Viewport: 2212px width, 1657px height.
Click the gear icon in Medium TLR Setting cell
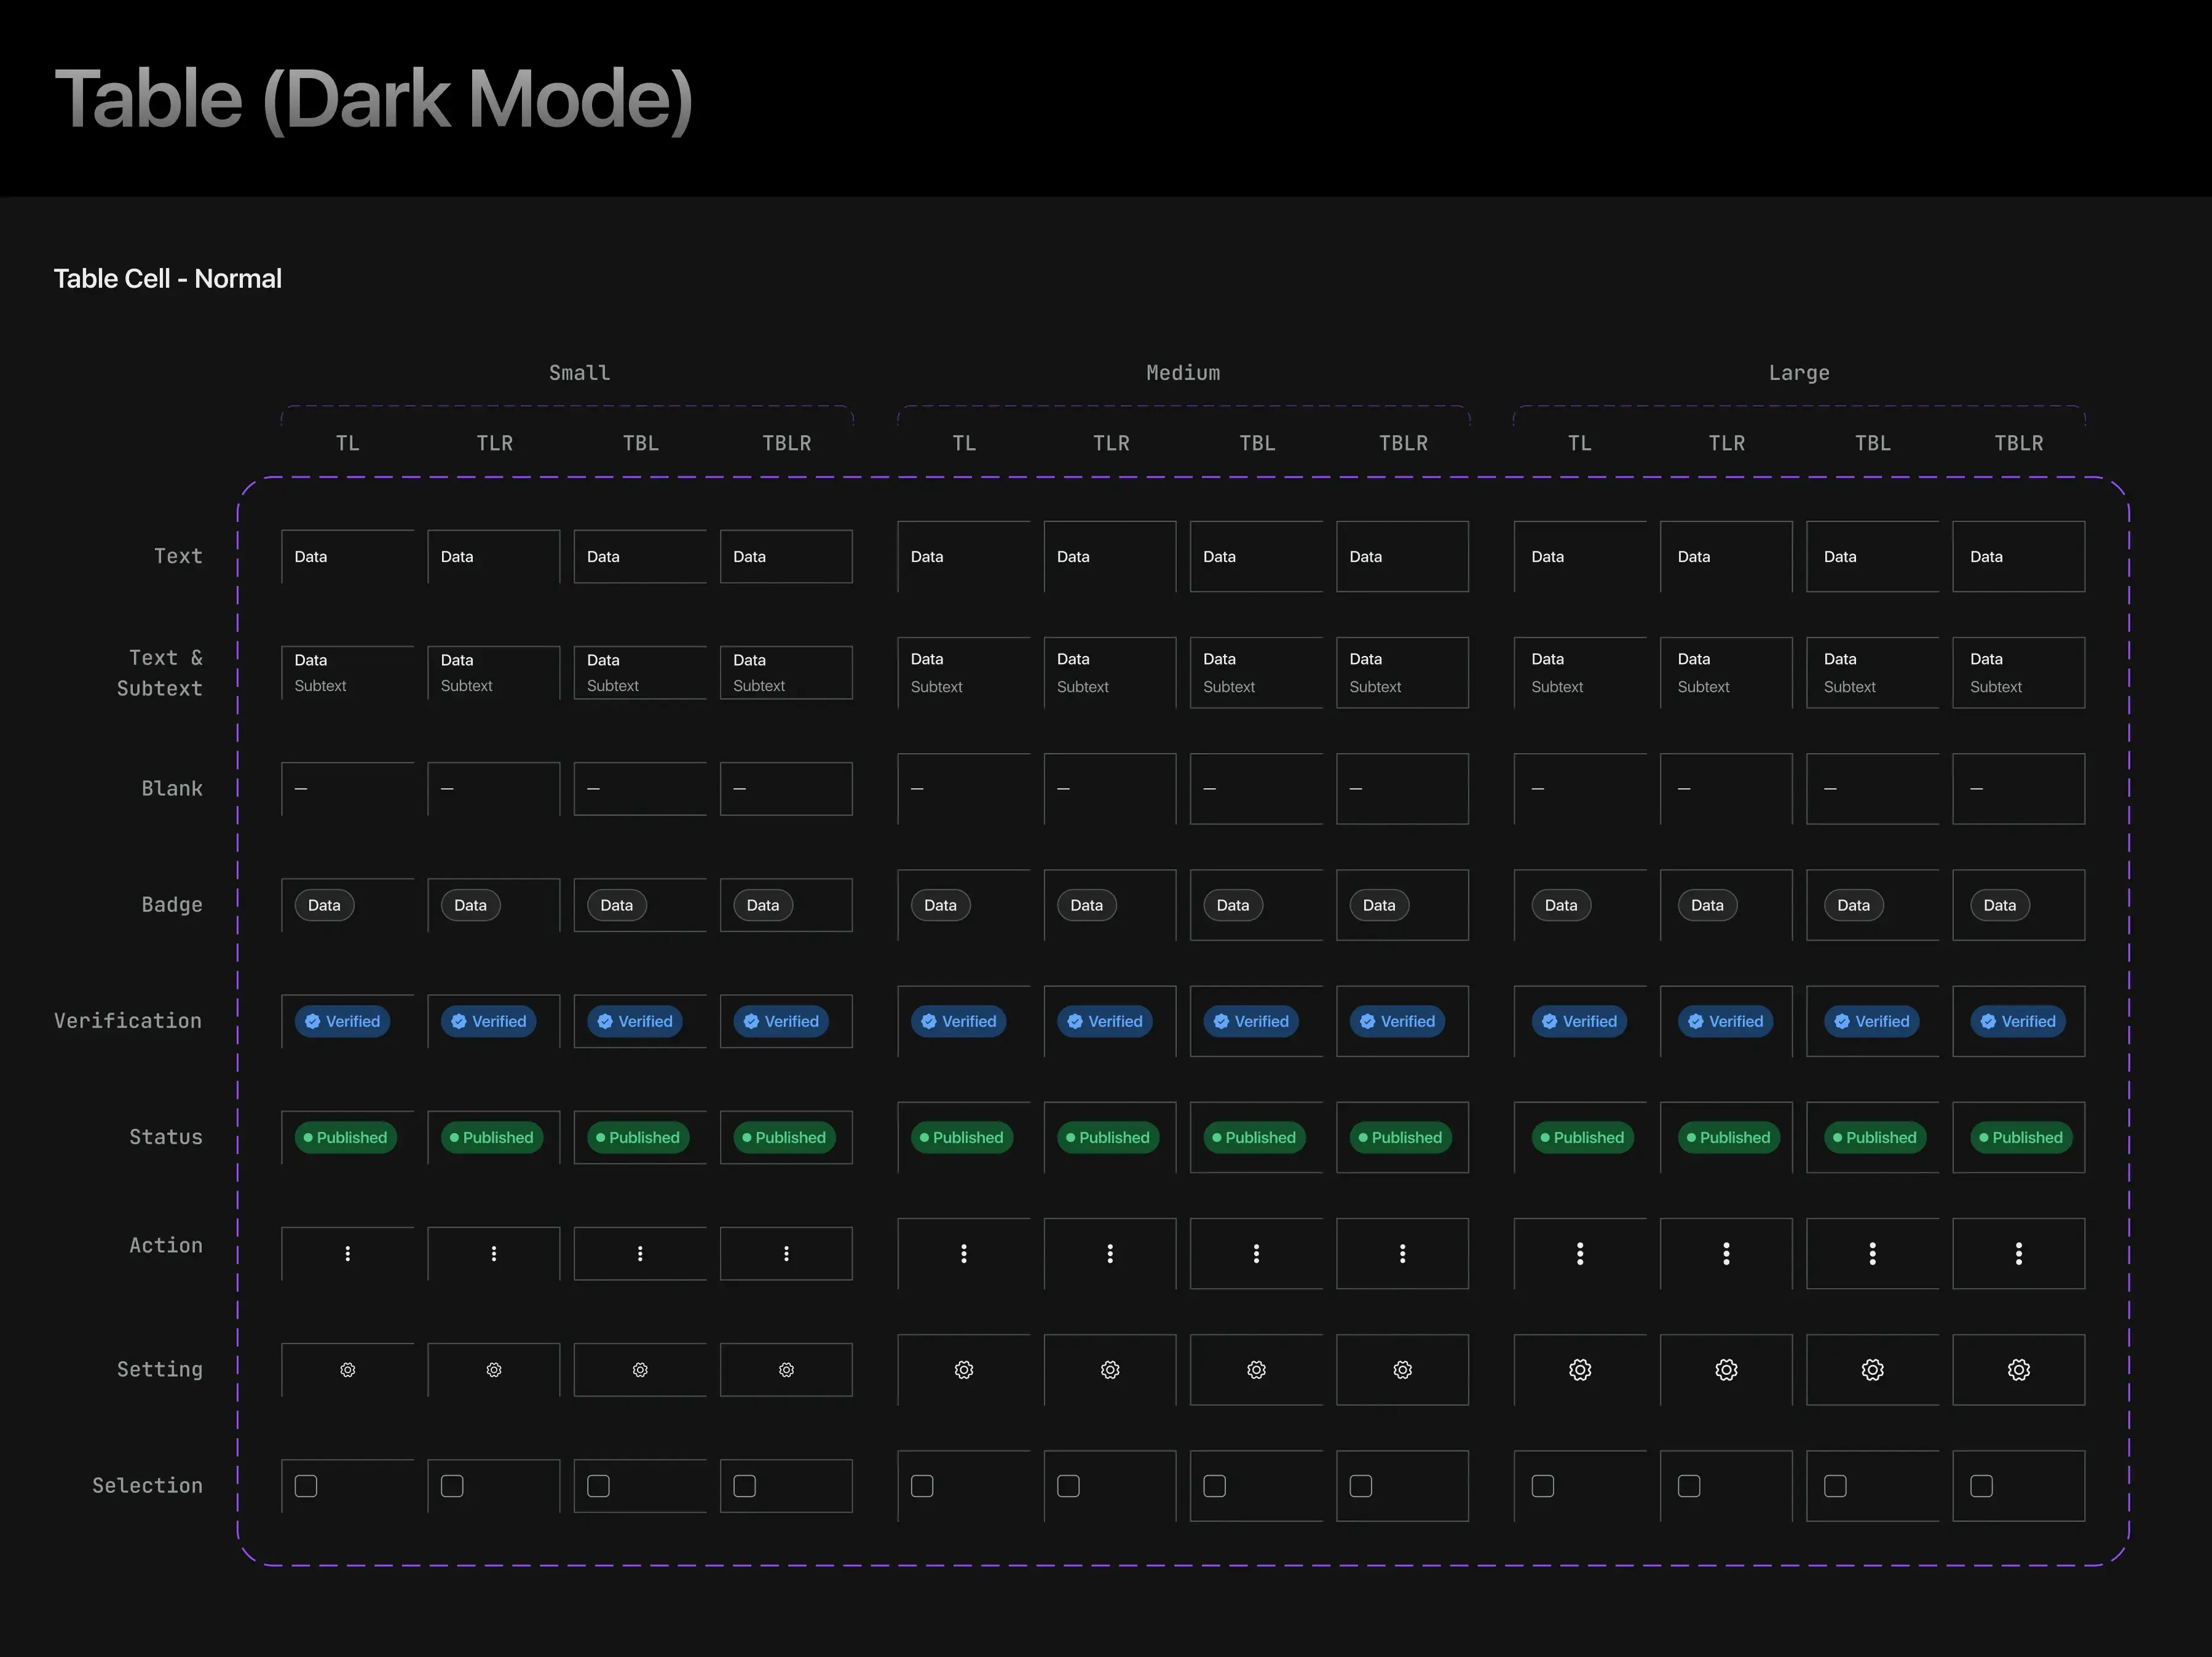(x=1110, y=1370)
